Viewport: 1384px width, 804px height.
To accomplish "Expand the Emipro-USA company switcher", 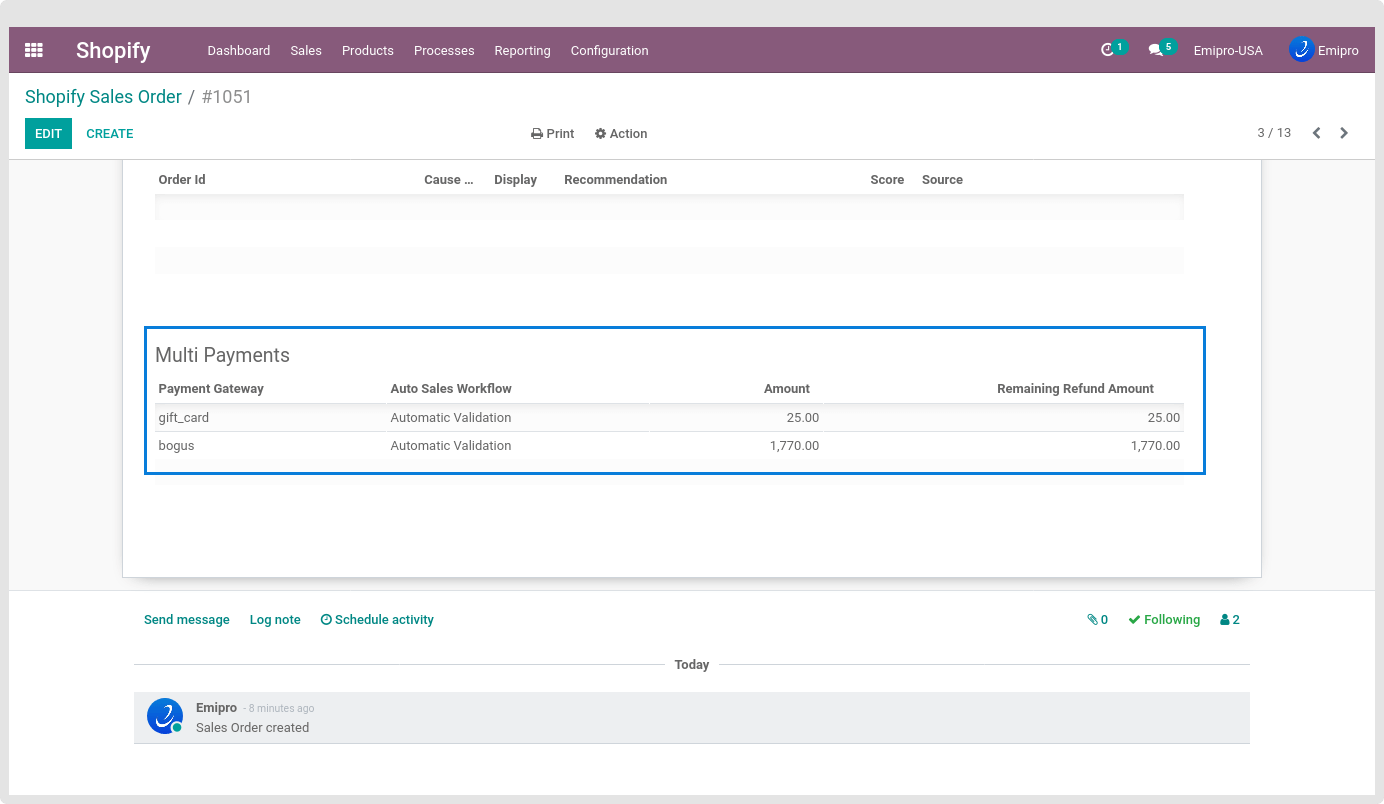I will [x=1227, y=51].
